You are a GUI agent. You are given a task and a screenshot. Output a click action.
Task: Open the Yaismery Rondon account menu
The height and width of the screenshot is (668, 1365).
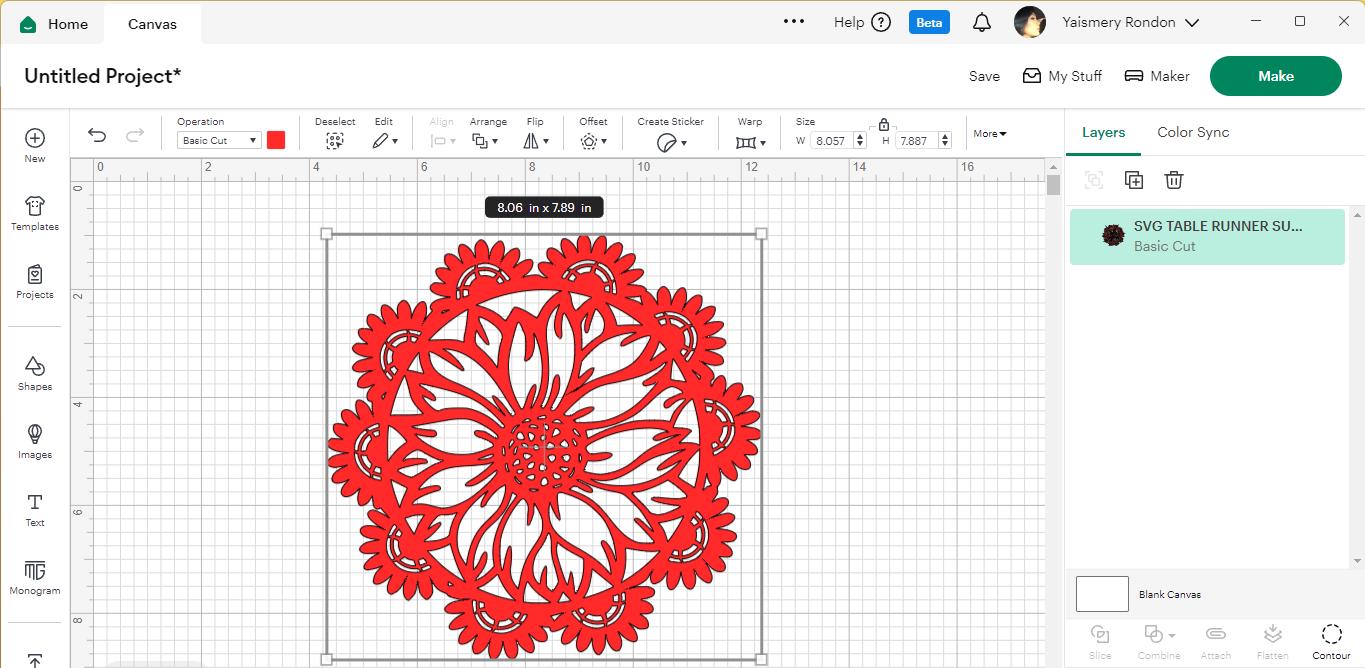coord(1107,22)
